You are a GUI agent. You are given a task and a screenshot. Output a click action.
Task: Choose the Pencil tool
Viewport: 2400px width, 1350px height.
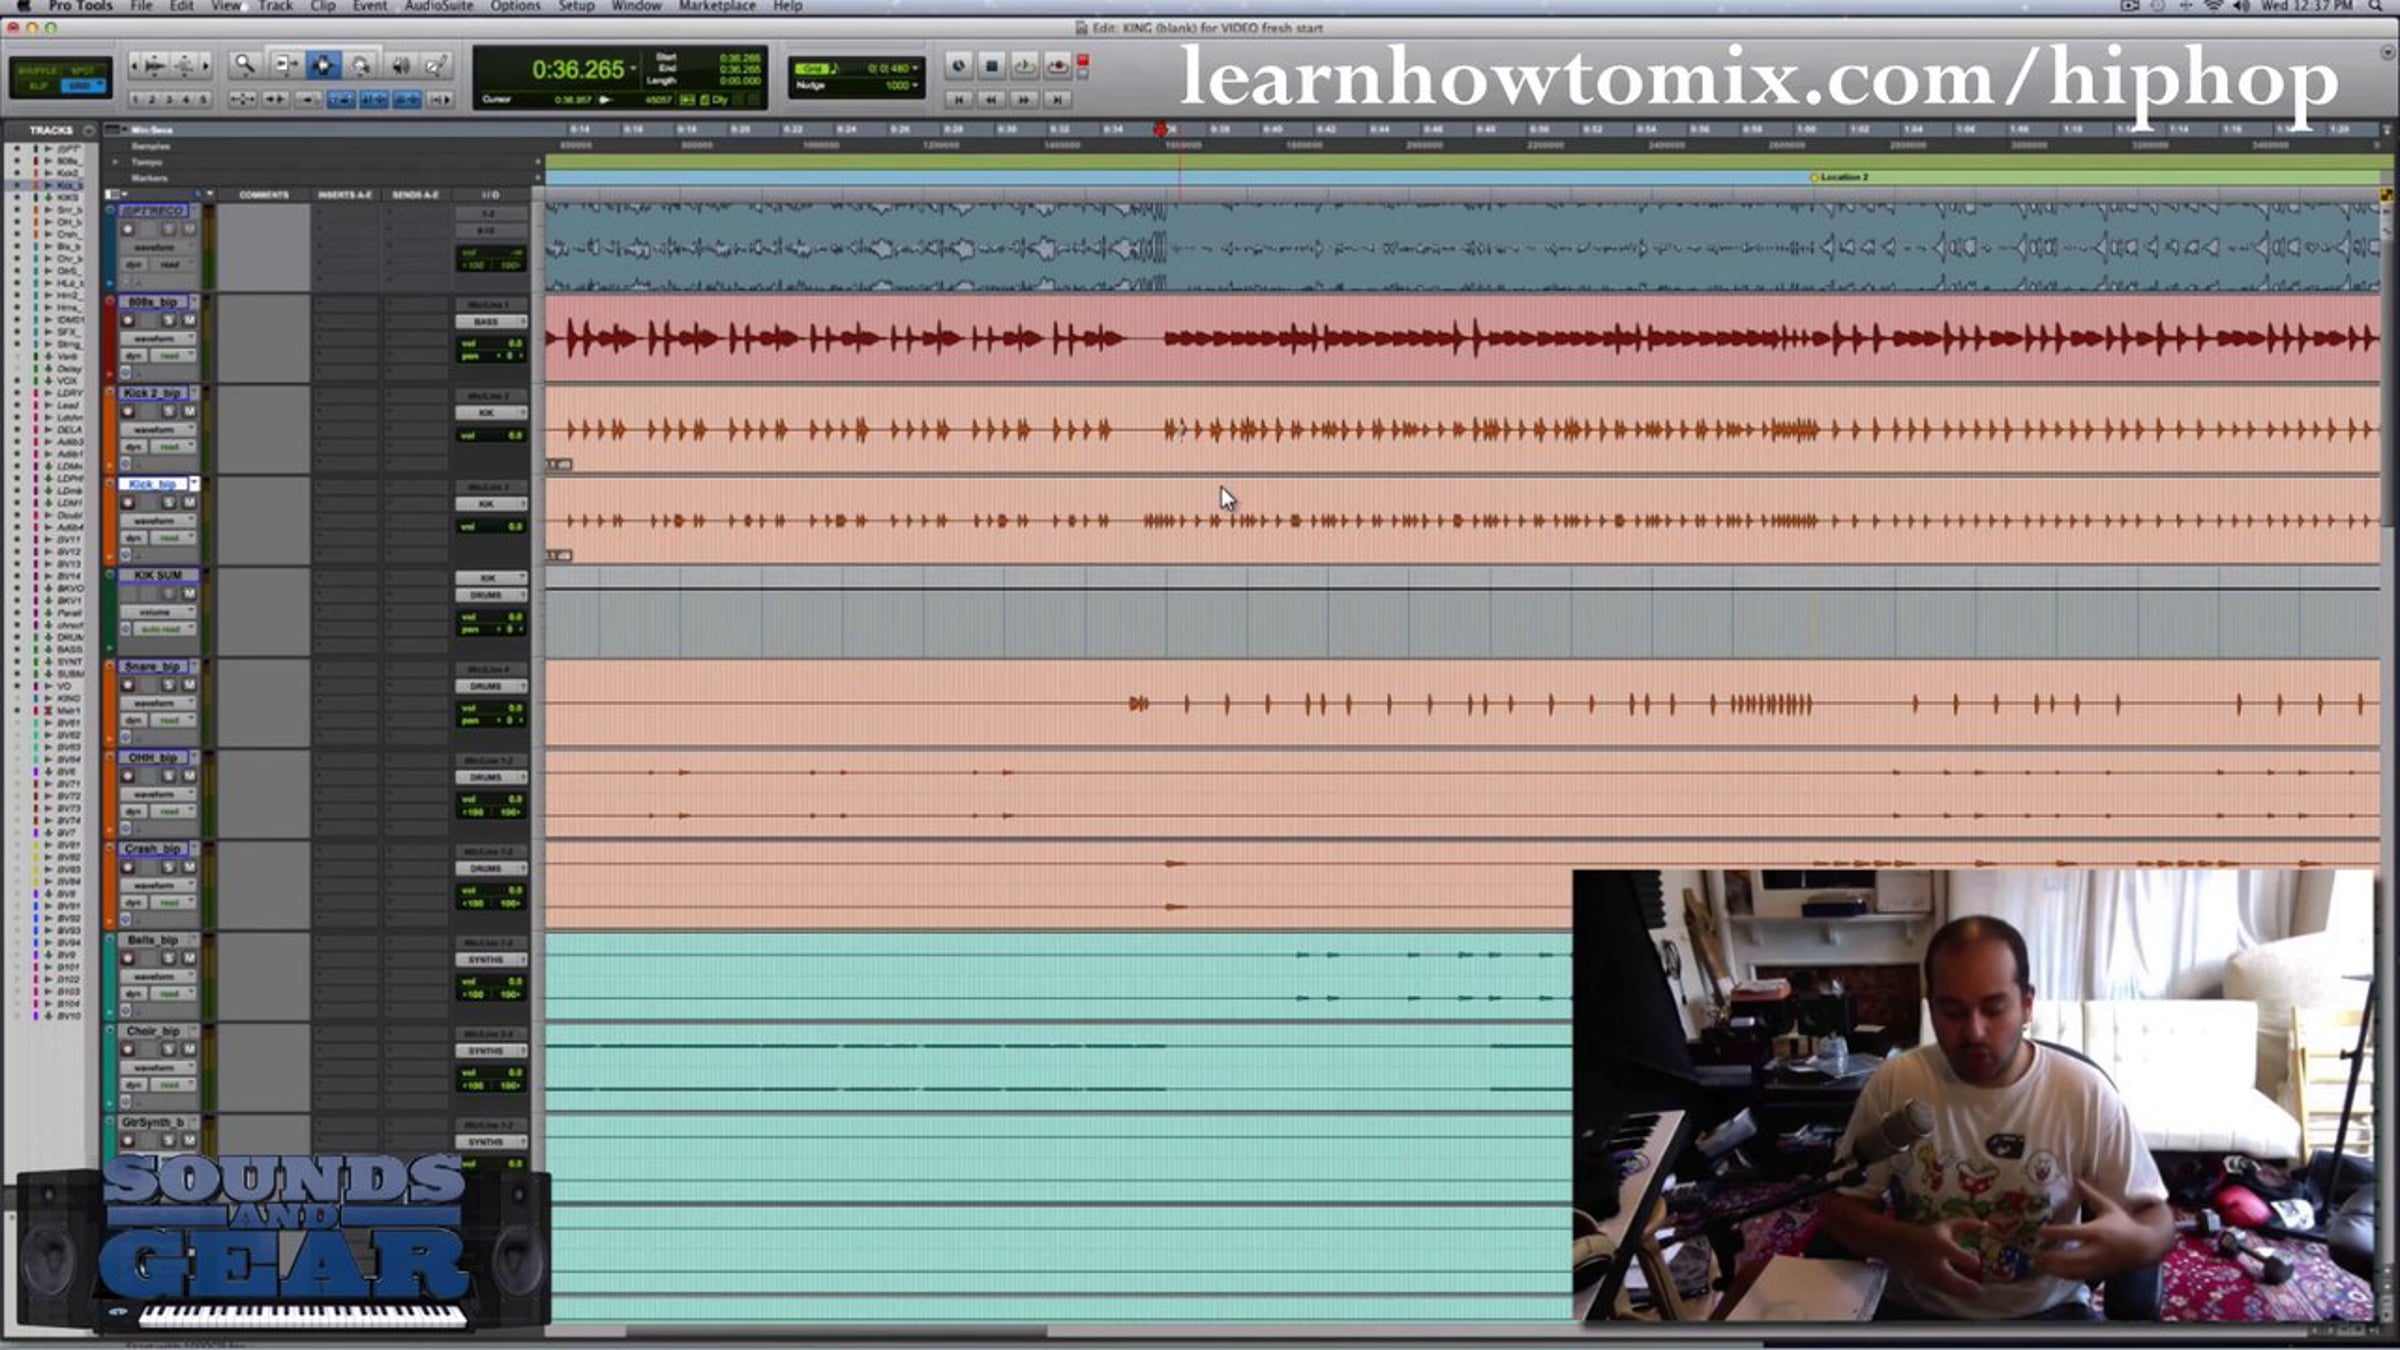tap(436, 66)
